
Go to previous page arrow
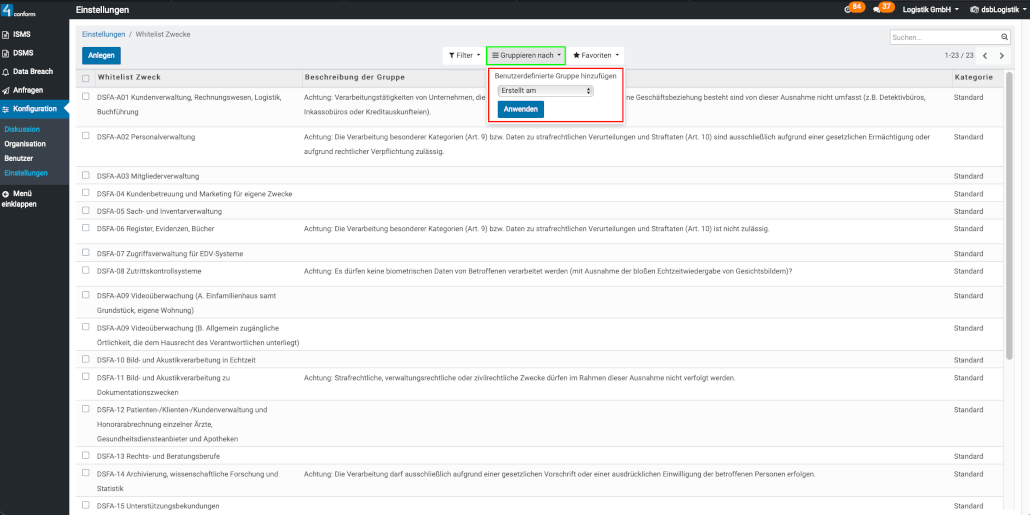[x=986, y=56]
